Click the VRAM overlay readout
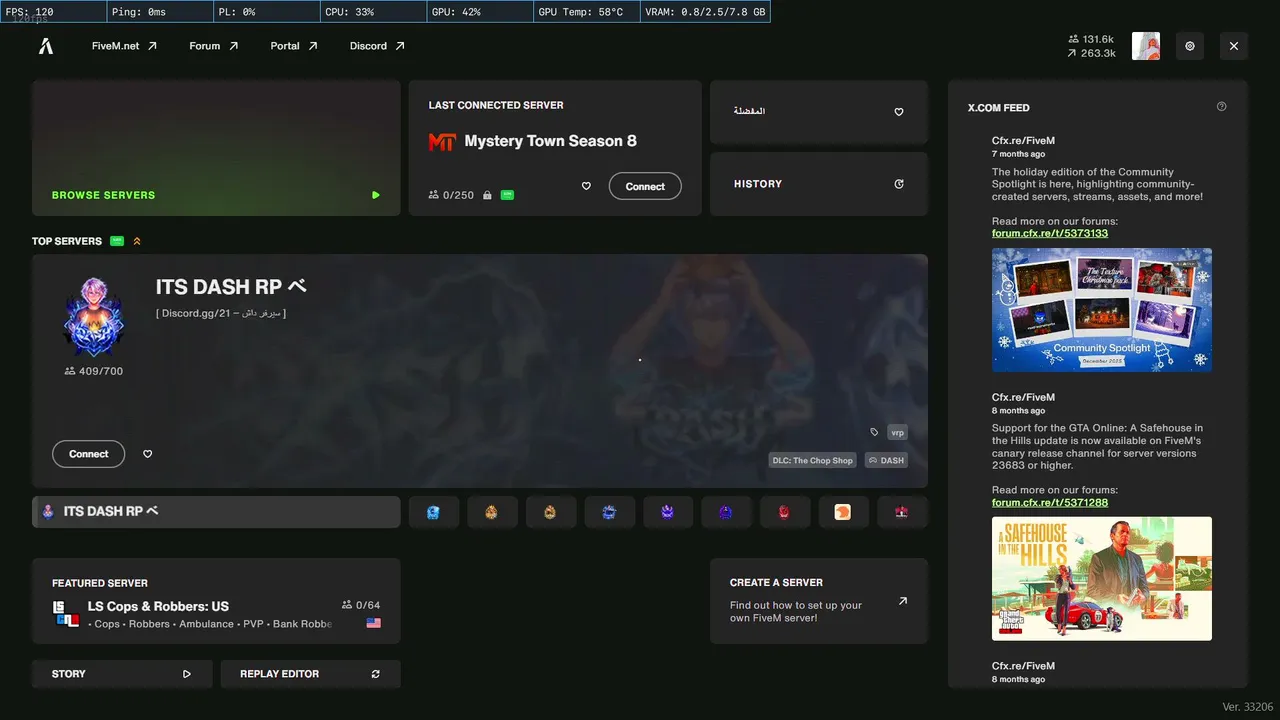 (x=705, y=12)
